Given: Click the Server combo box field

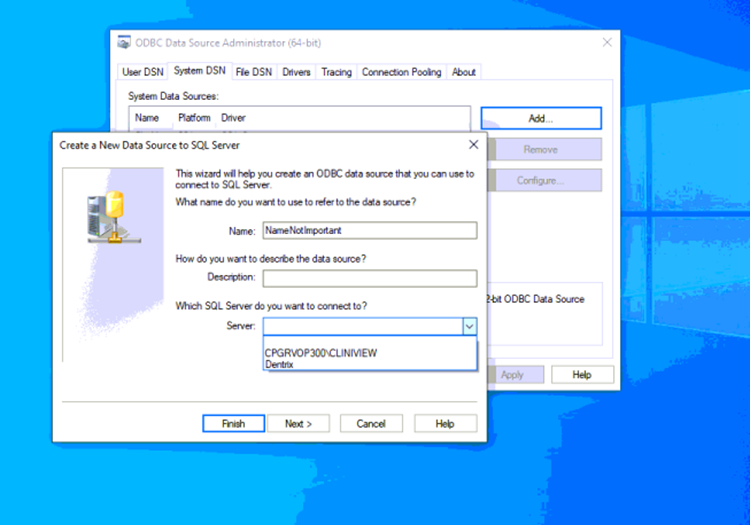Looking at the screenshot, I should tap(363, 327).
